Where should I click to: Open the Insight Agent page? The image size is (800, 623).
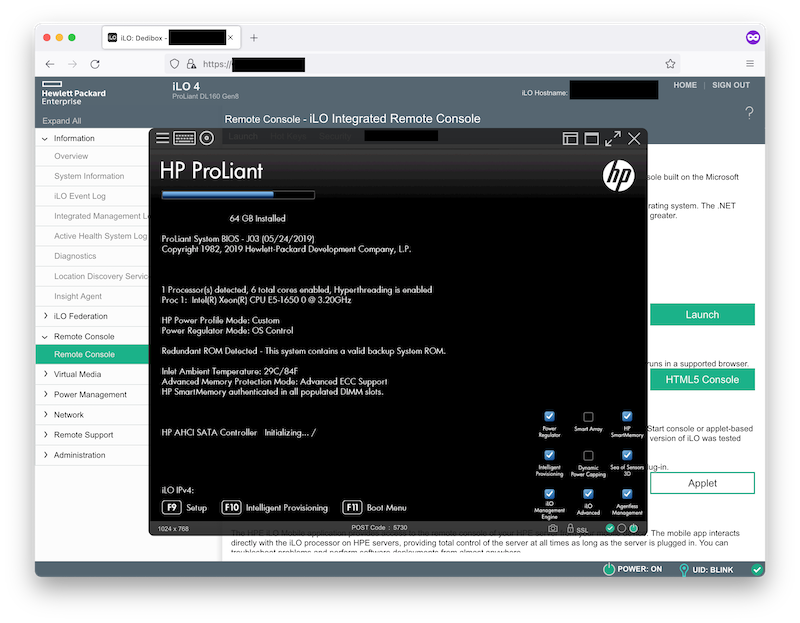tap(78, 296)
